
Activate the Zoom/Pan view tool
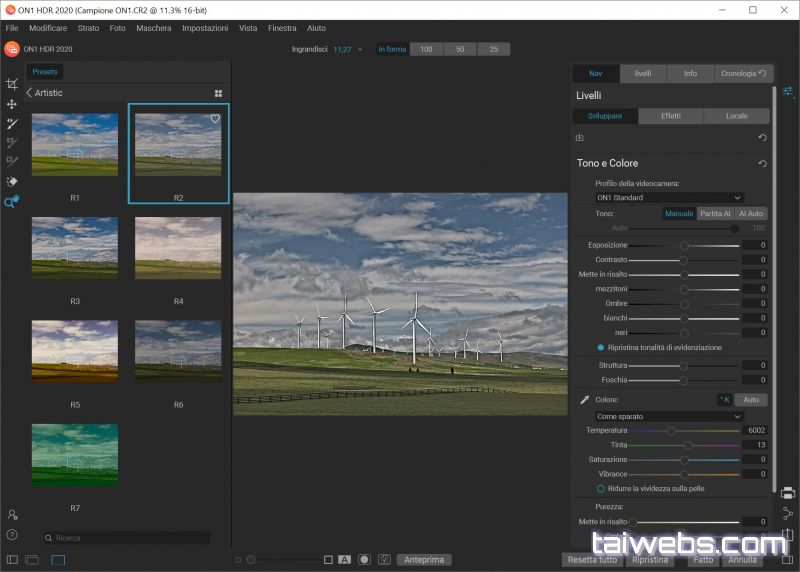pyautogui.click(x=12, y=201)
